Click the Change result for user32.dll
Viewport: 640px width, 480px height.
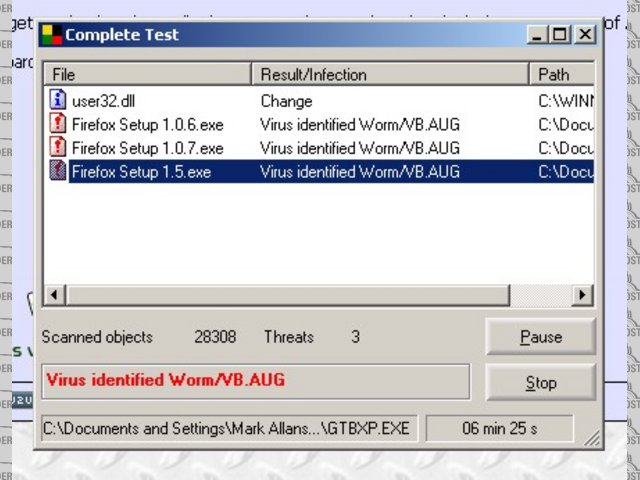coord(287,101)
